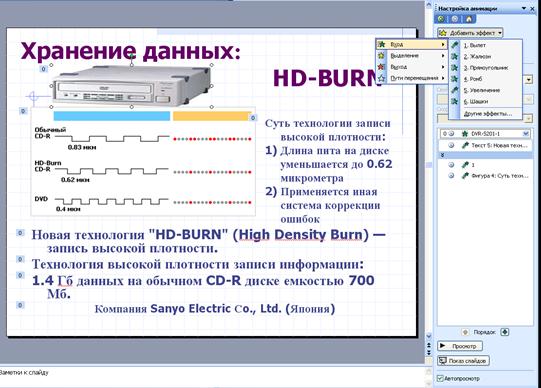Image resolution: width=541 pixels, height=388 pixels.
Task: Choose the 4. Ромб entrance effect
Action: pos(486,79)
